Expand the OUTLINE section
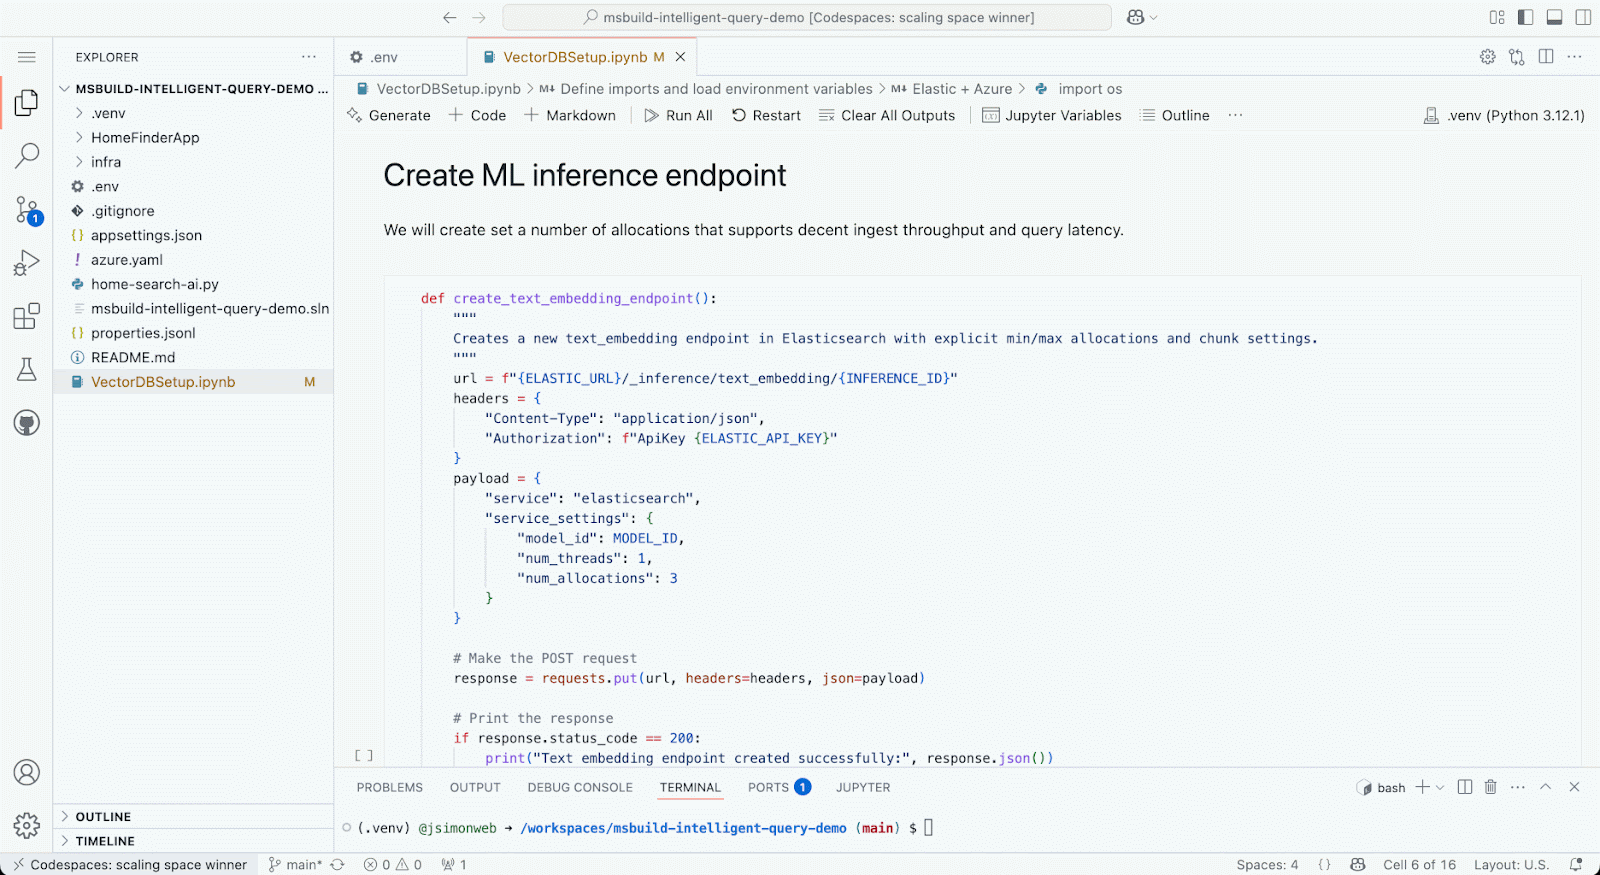1600x875 pixels. [x=103, y=817]
